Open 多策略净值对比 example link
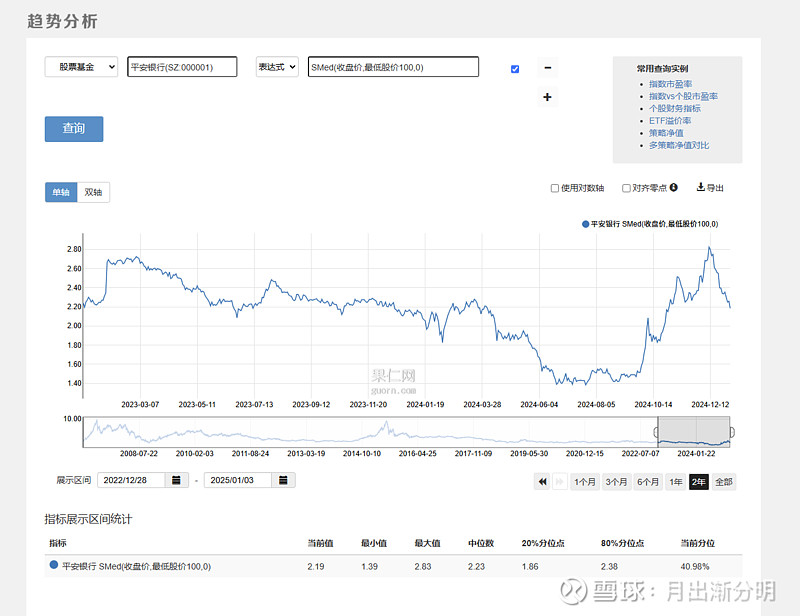The image size is (800, 616). point(679,145)
